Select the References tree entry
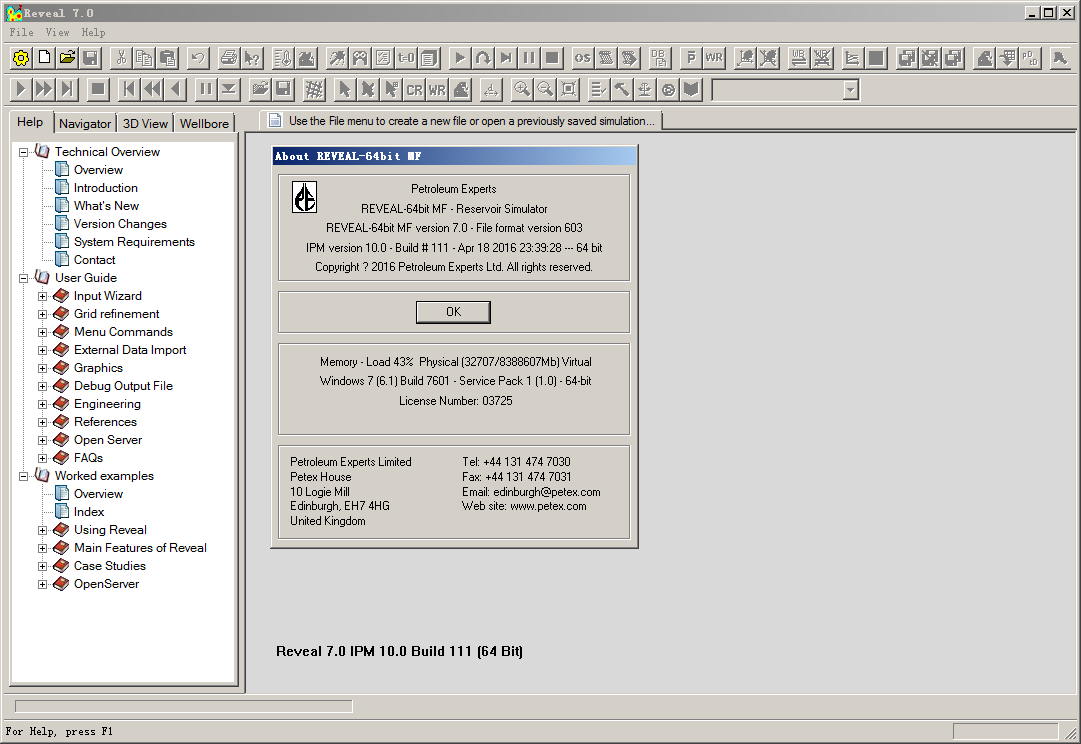This screenshot has width=1081, height=744. (105, 421)
